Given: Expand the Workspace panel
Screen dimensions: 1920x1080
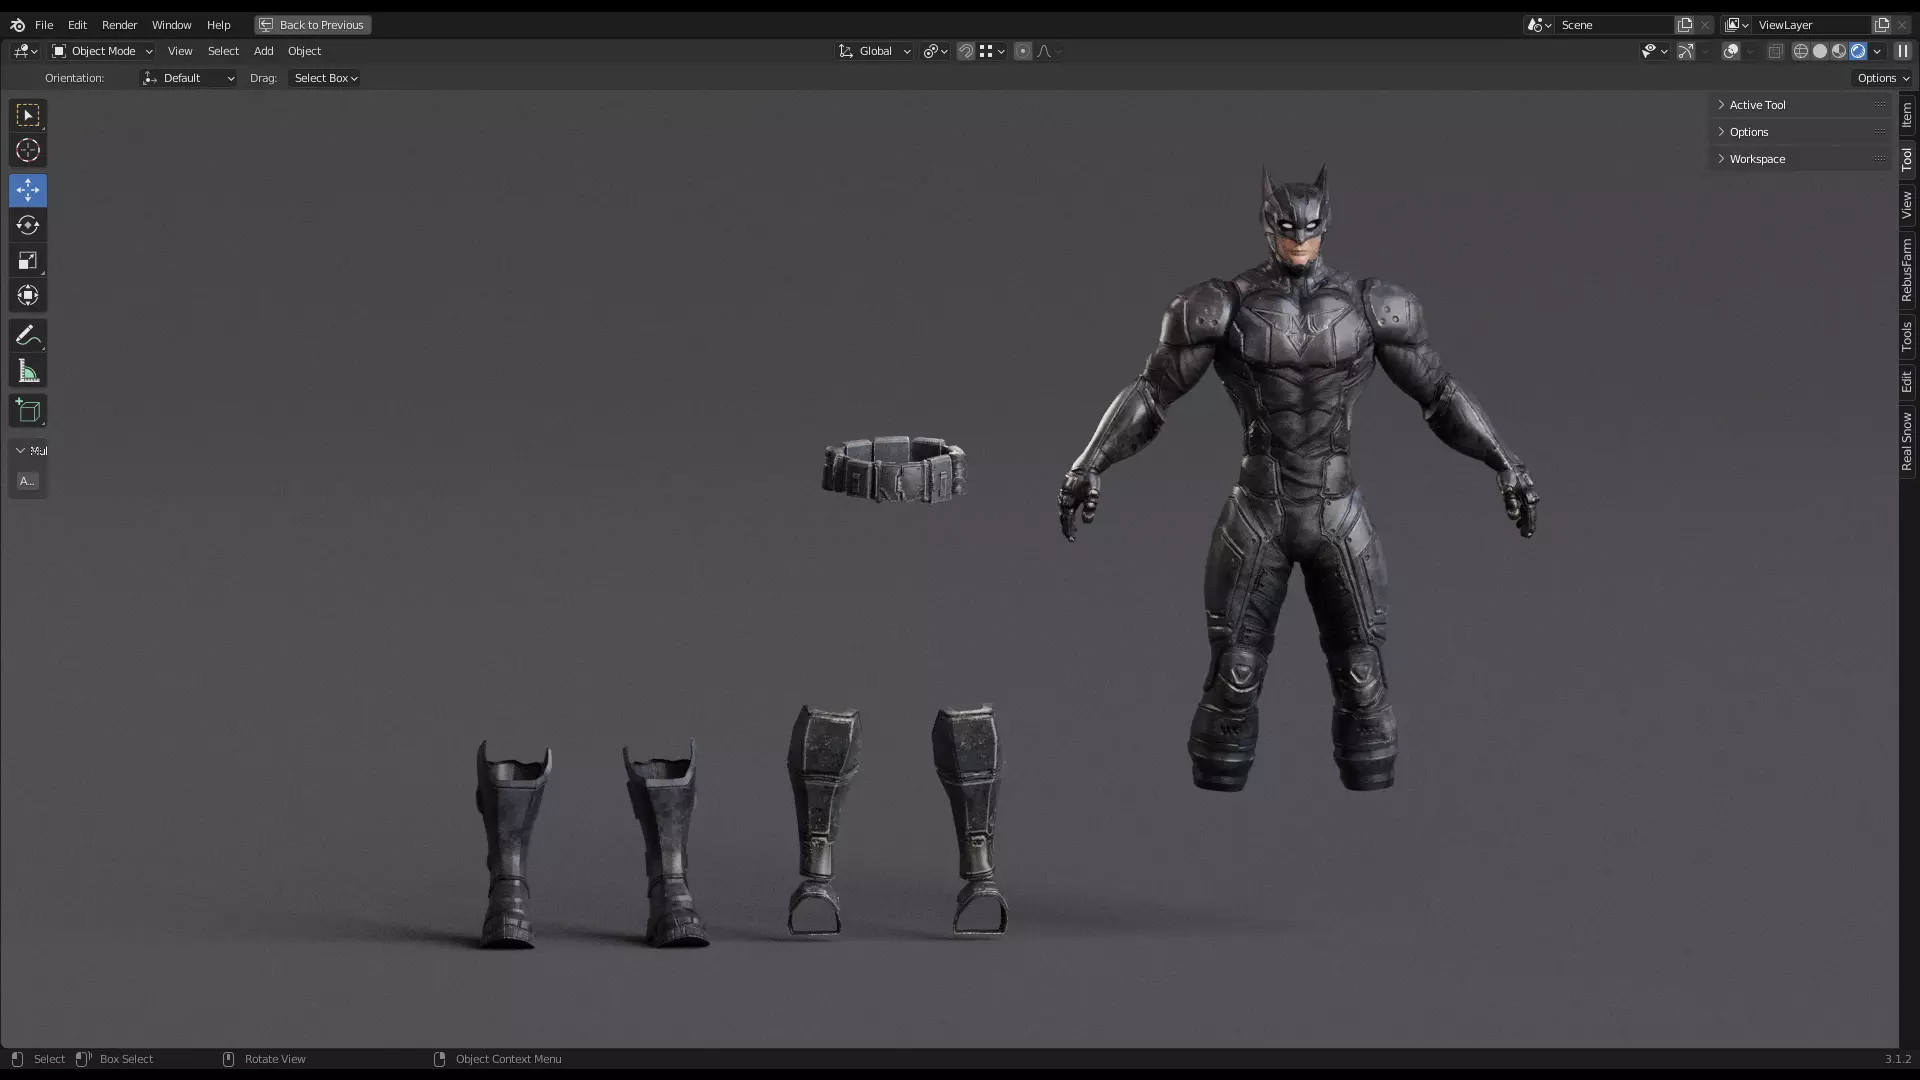Looking at the screenshot, I should pyautogui.click(x=1800, y=159).
